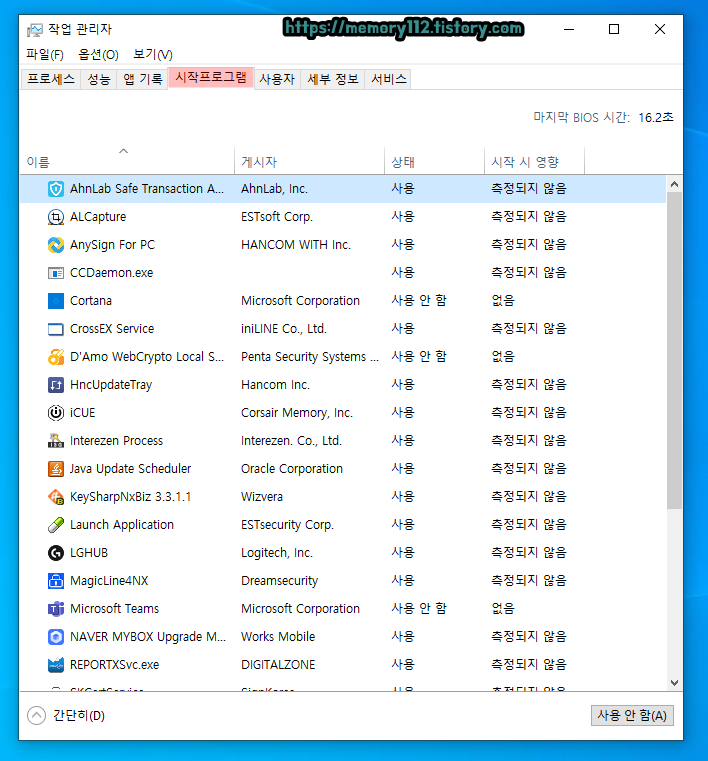Screen dimensions: 708x761
Task: Select the MagicLine4NX entry name
Action: coord(109,581)
